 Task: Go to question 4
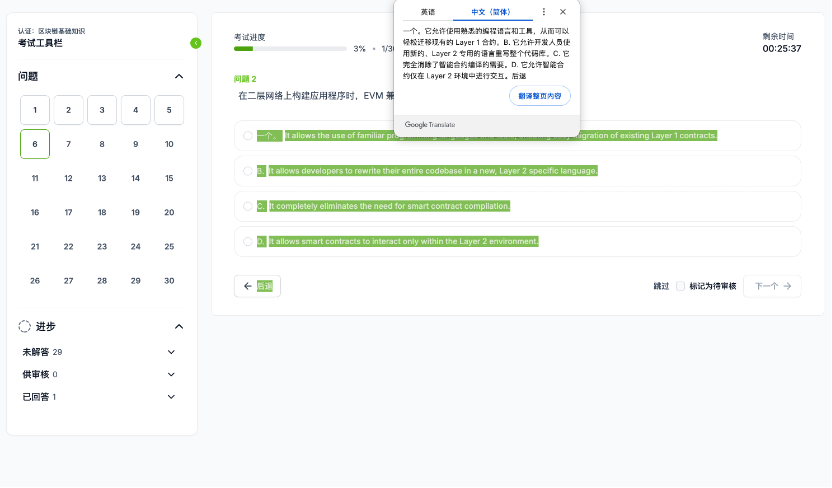[x=135, y=110]
